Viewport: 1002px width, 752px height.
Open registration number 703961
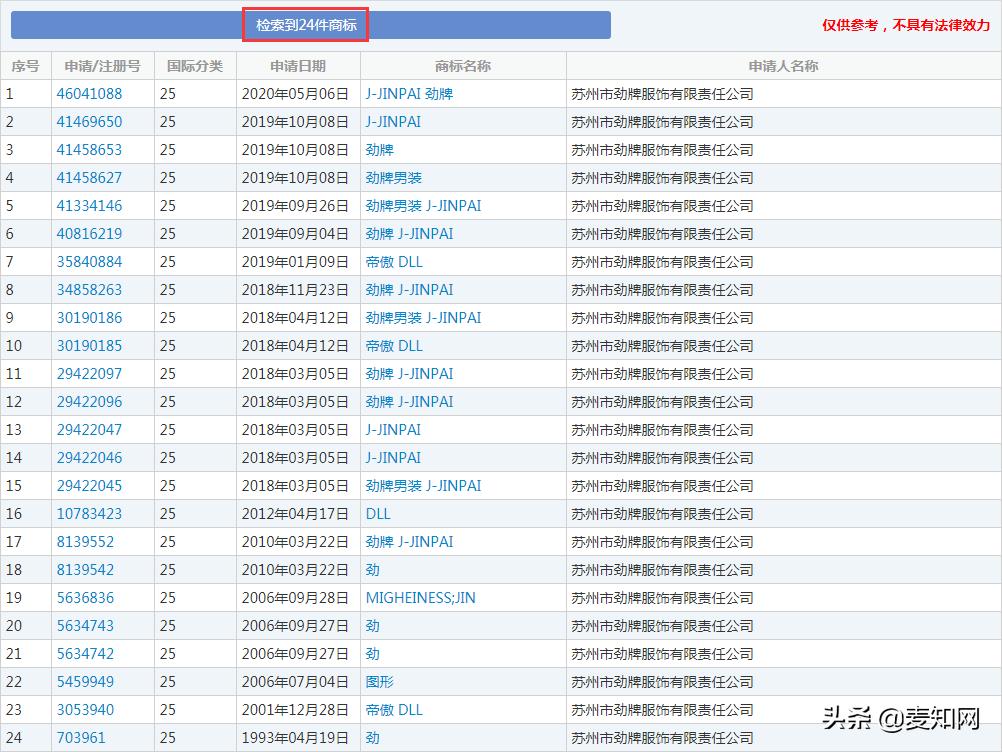[81, 738]
